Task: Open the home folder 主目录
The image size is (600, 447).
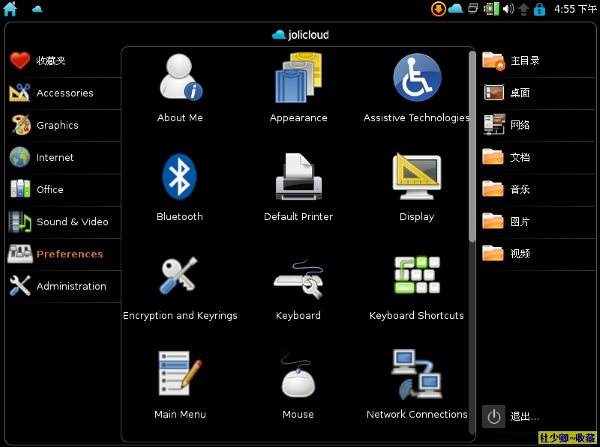Action: (538, 60)
